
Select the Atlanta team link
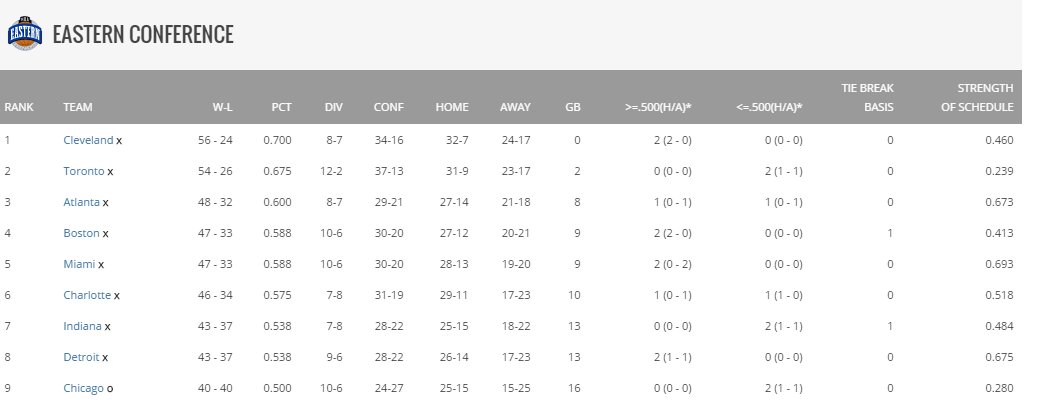81,202
